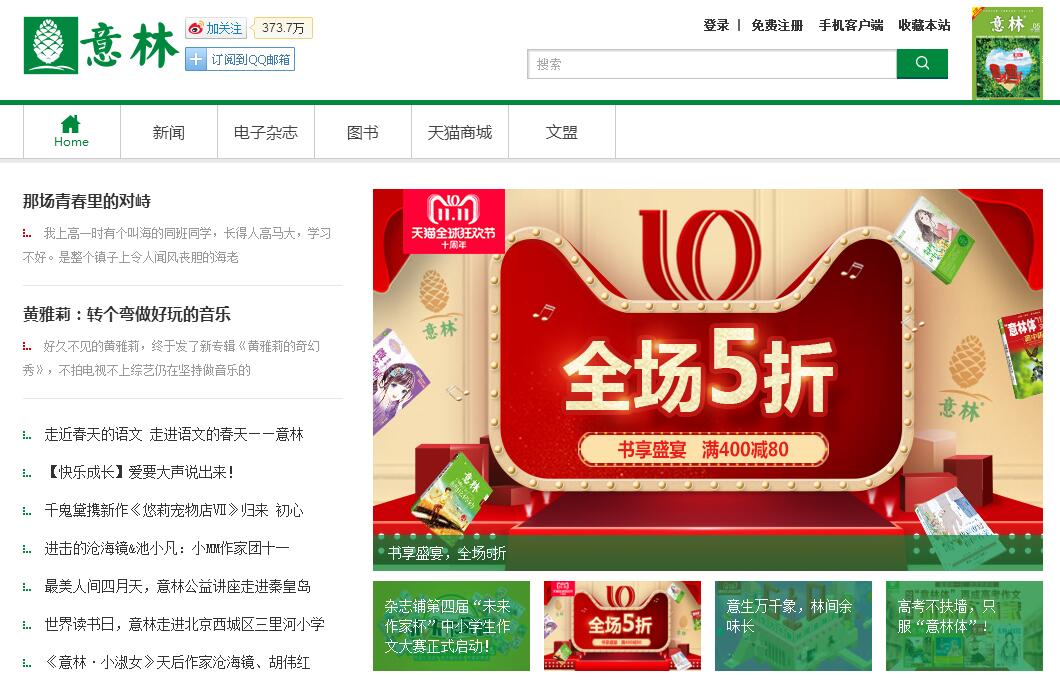Click the Tmall 11.11 badge on banner
The width and height of the screenshot is (1060, 680).
click(454, 221)
